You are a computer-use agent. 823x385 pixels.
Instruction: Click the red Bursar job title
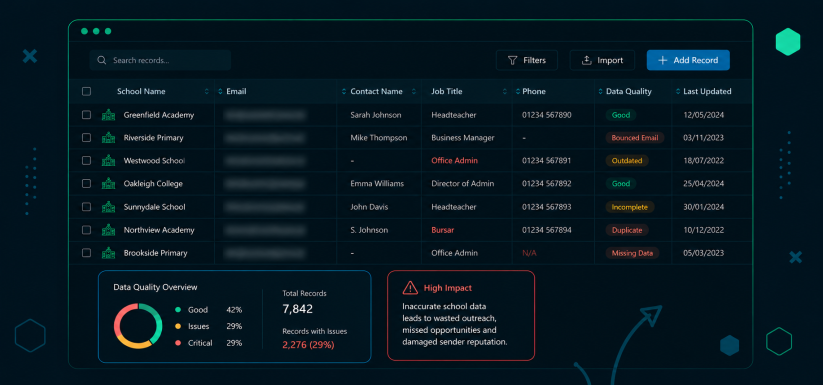click(442, 230)
